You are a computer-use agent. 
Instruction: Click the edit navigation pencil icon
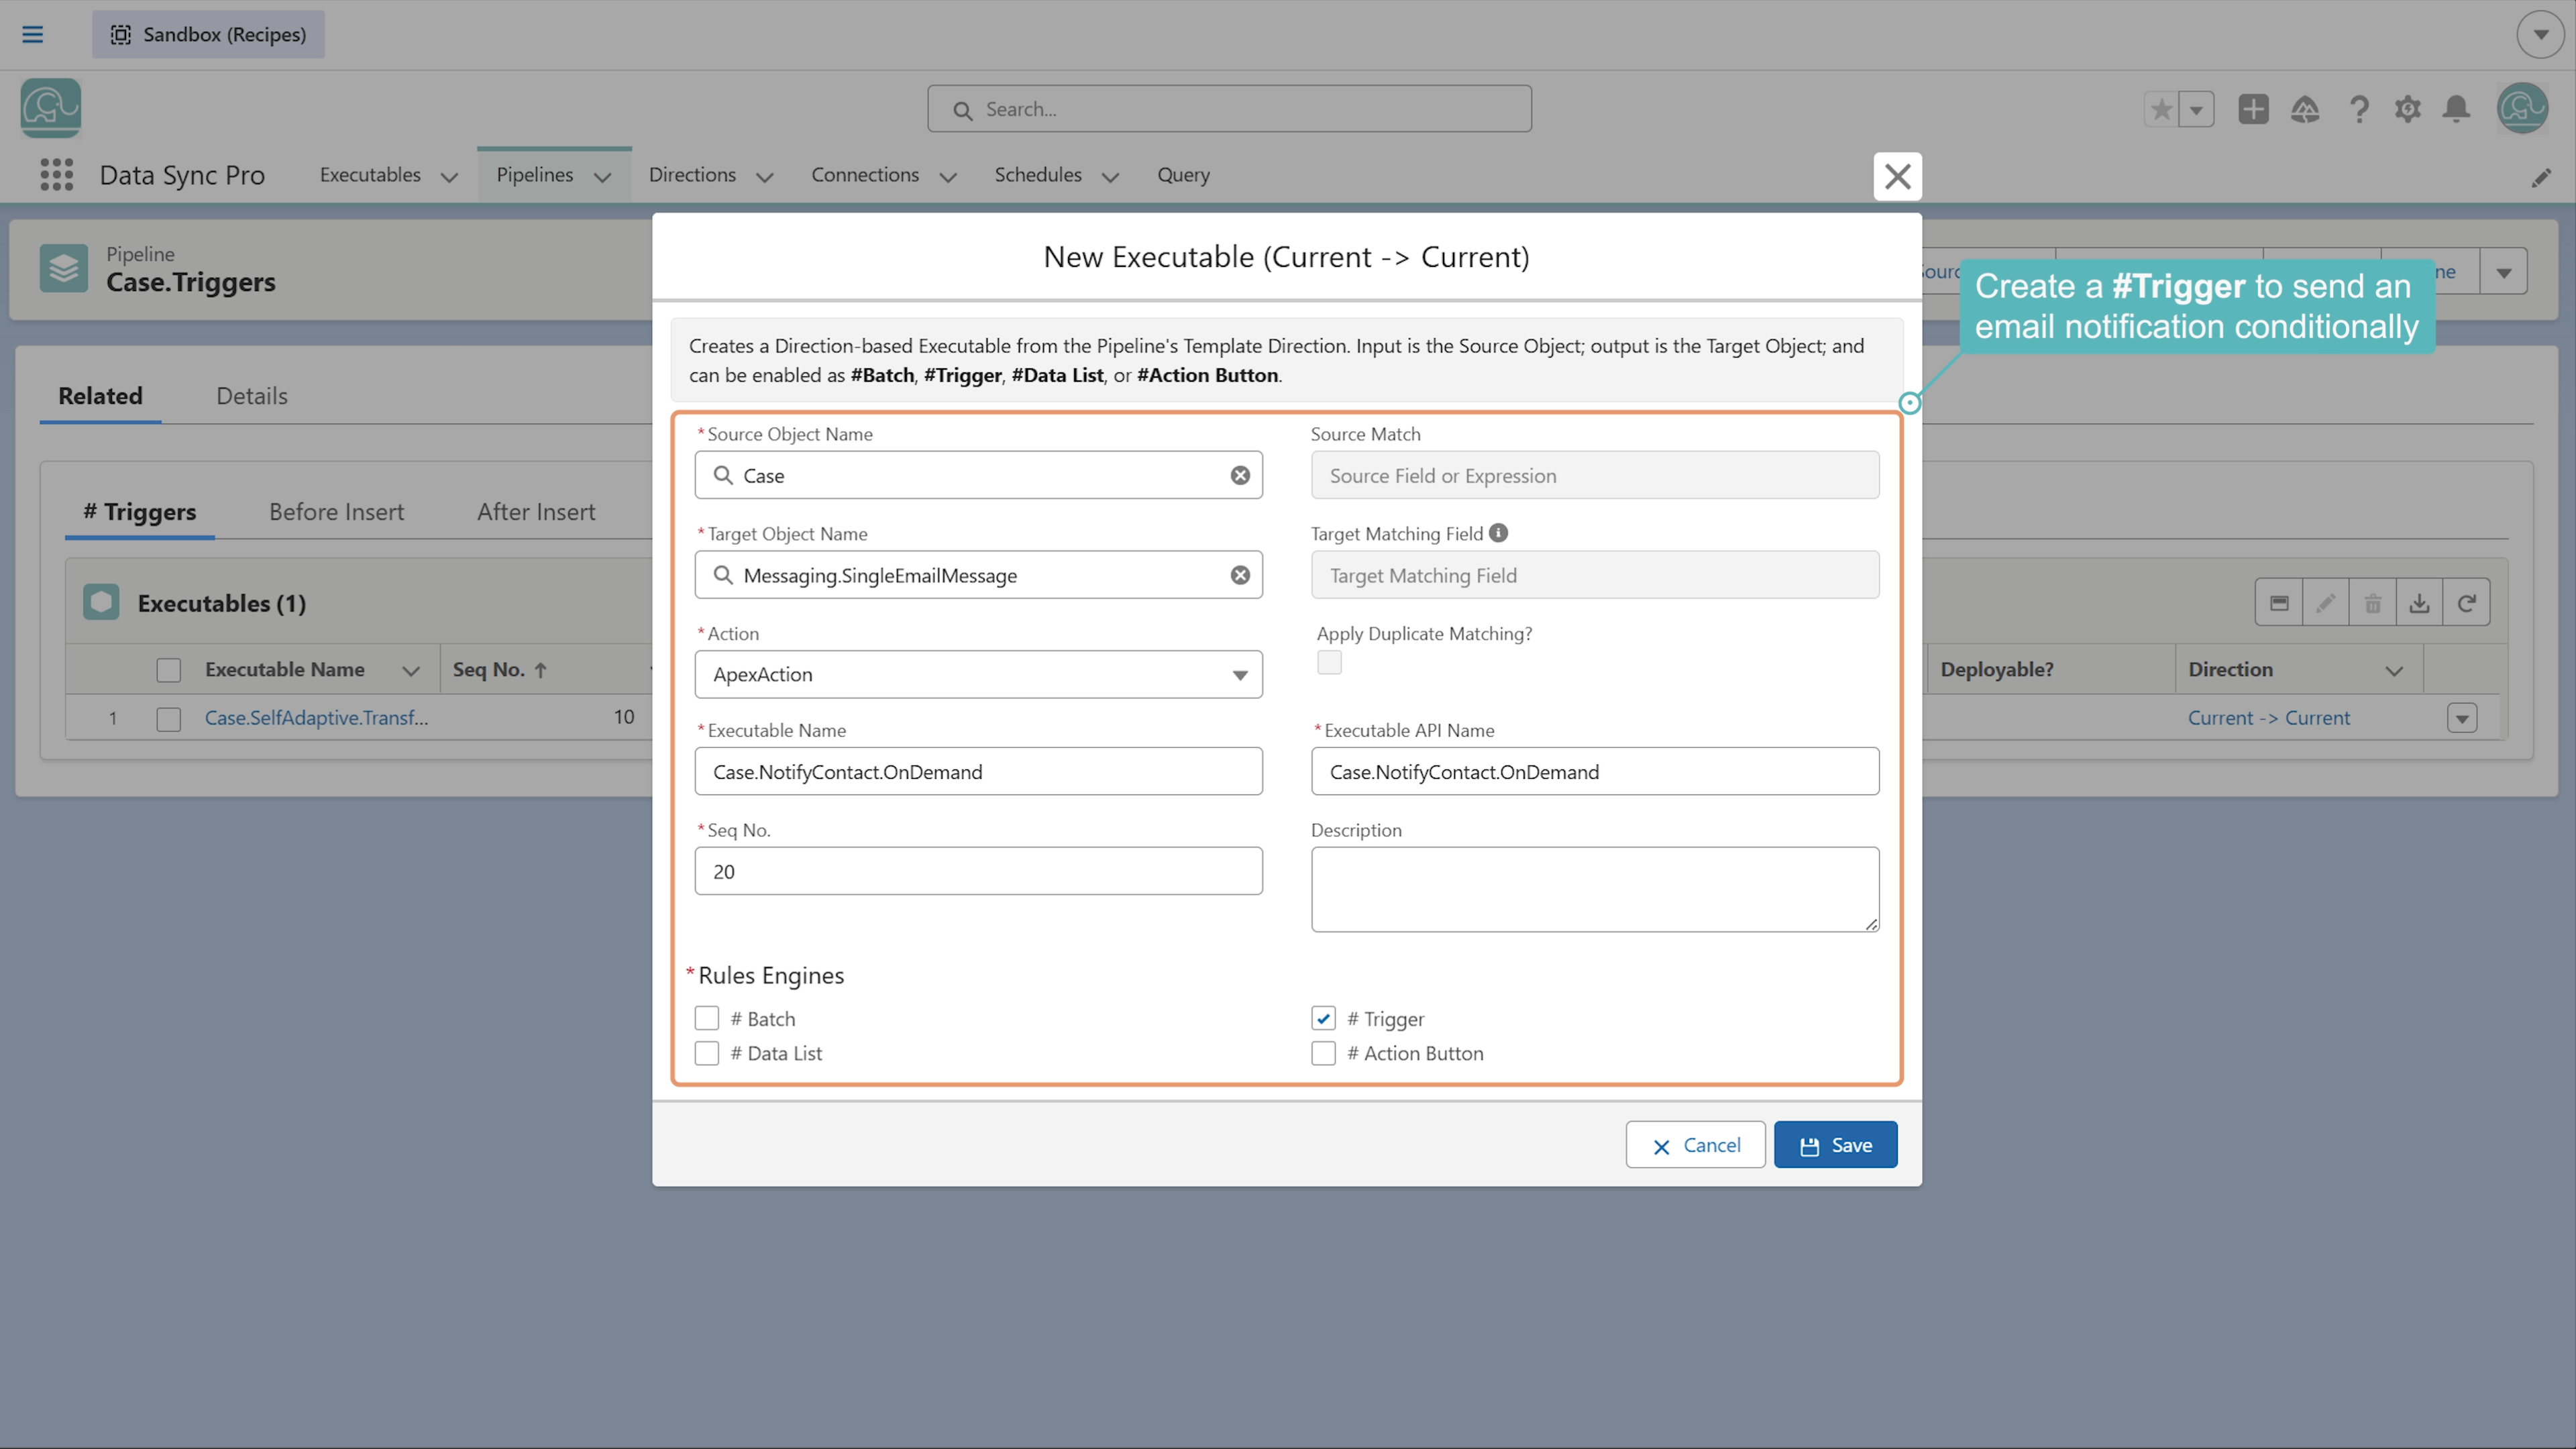pyautogui.click(x=2541, y=177)
